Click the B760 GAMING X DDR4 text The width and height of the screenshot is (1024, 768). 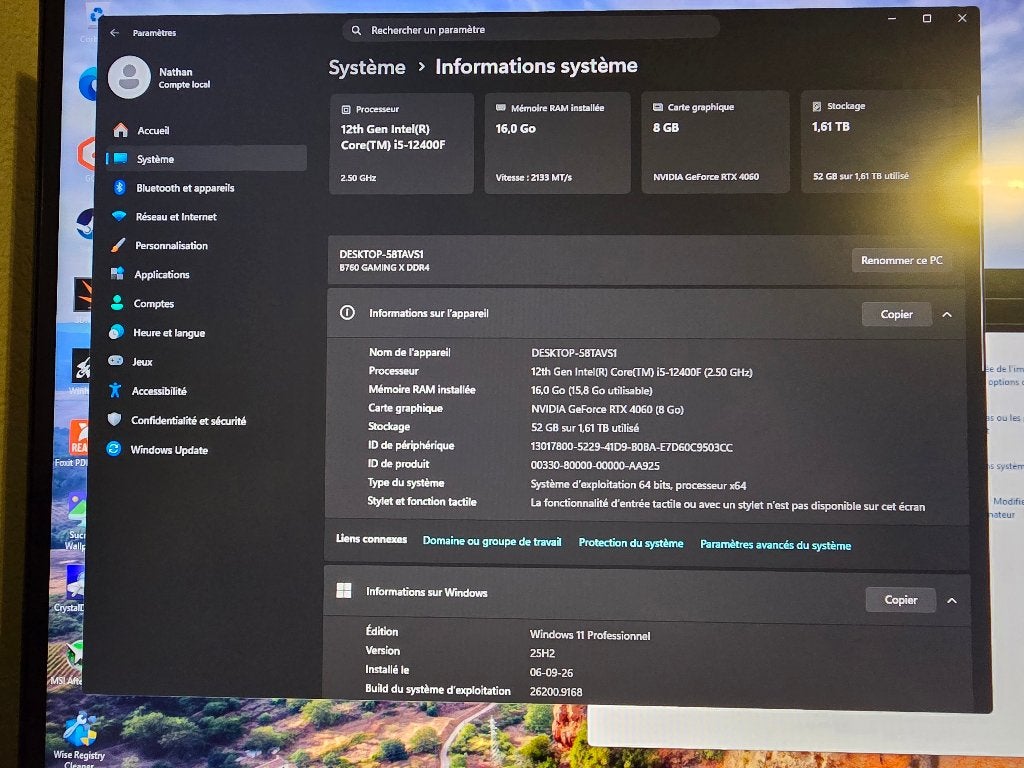pos(384,268)
